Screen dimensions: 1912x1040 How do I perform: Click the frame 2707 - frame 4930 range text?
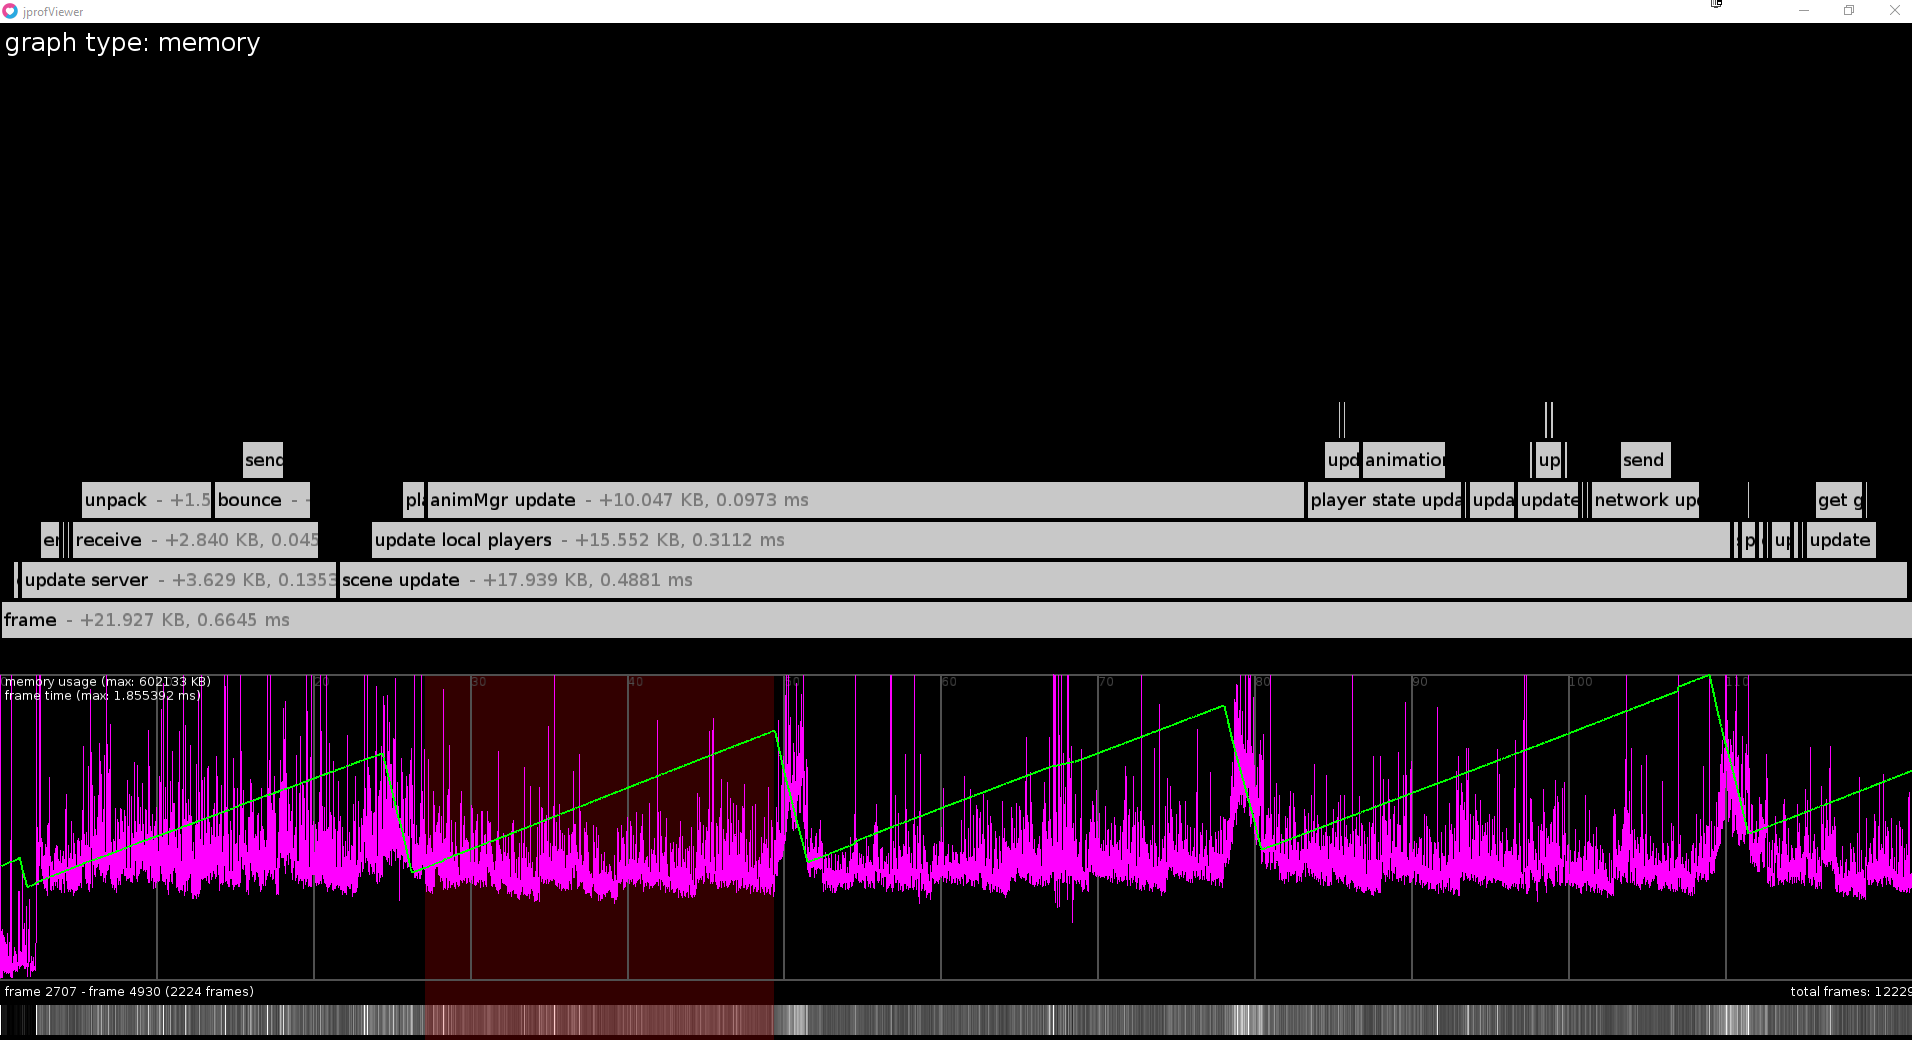coord(129,992)
